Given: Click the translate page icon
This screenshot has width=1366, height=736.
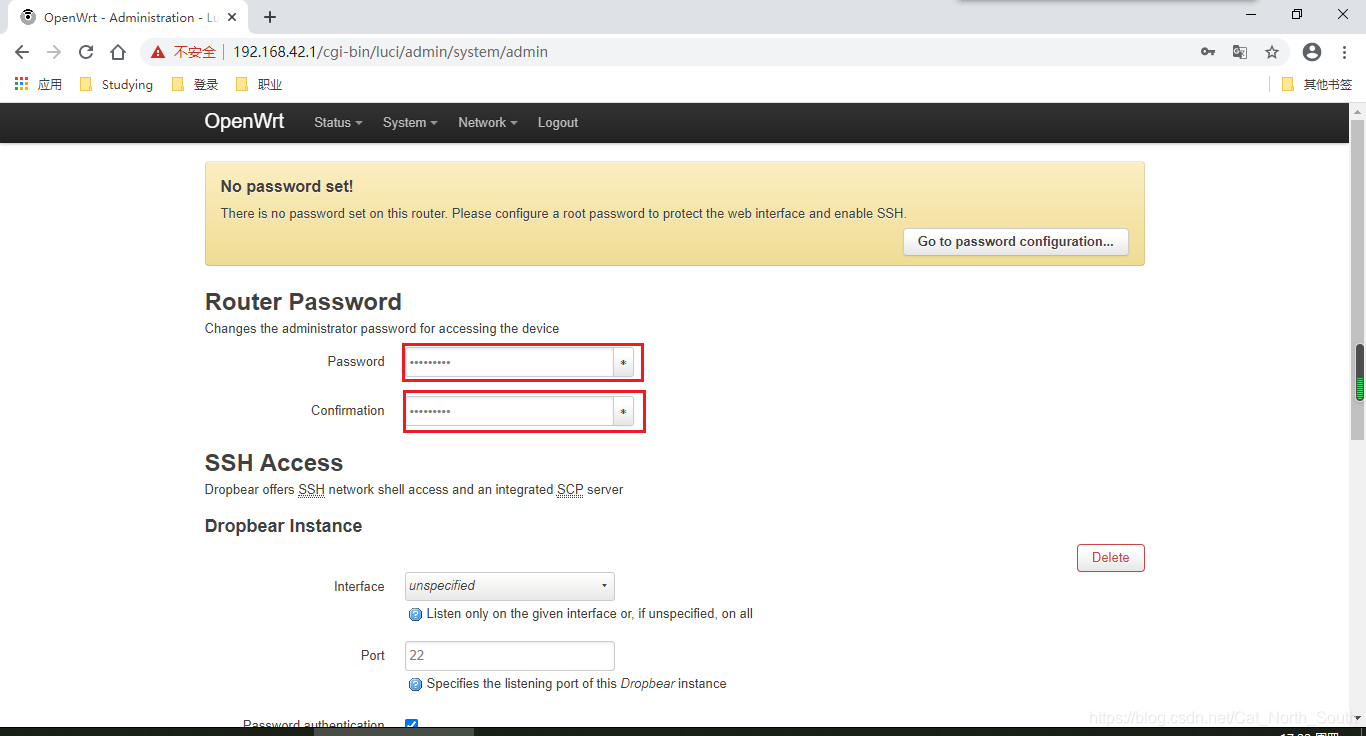Looking at the screenshot, I should (x=1240, y=52).
